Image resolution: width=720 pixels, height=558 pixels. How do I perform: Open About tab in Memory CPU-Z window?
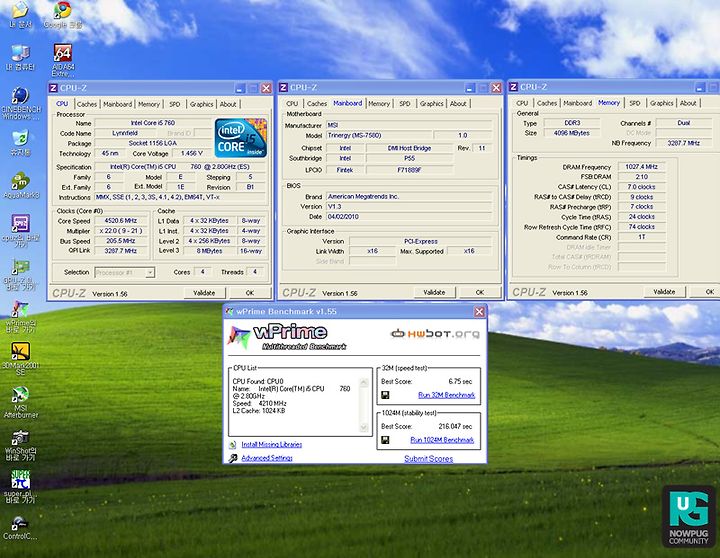pos(688,103)
